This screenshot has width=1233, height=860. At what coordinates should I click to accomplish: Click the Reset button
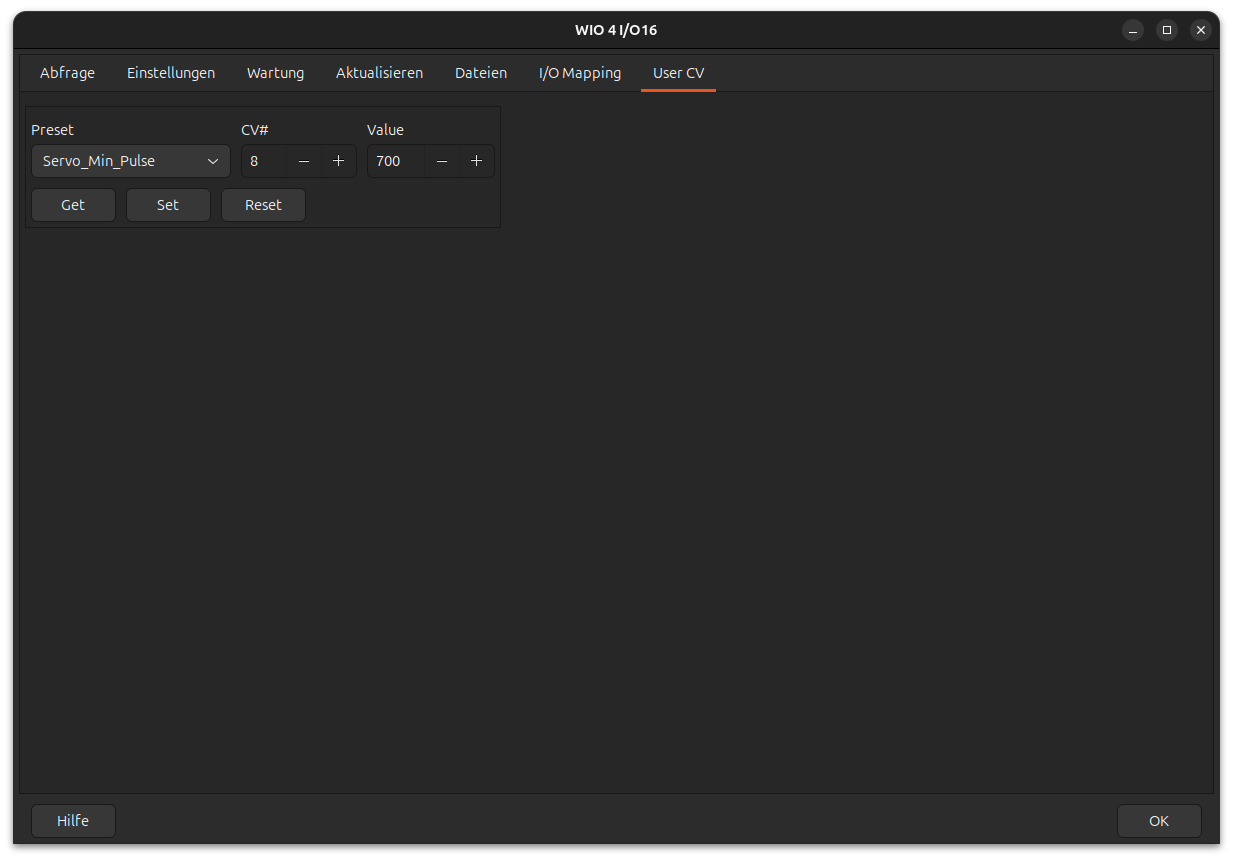[263, 205]
